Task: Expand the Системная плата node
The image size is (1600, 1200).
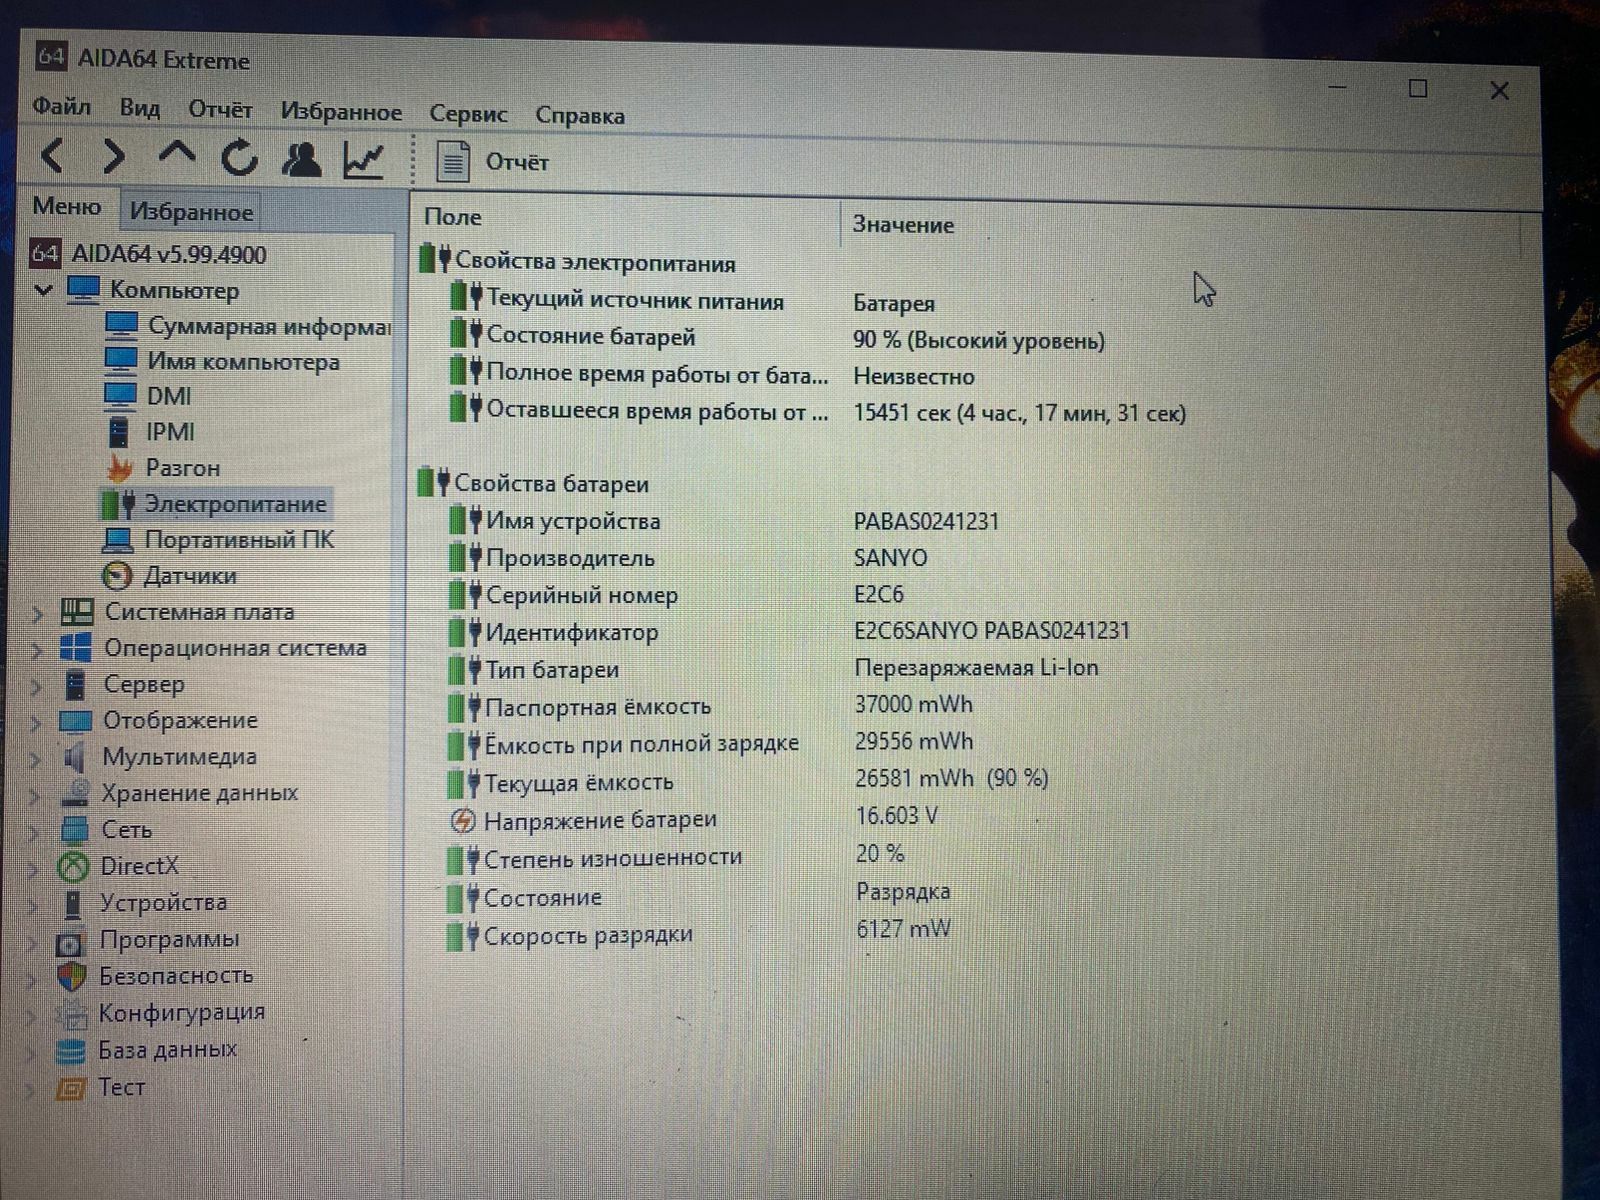Action: 38,613
